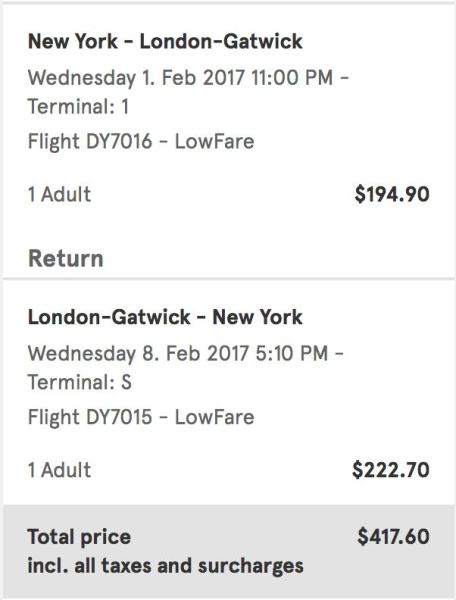Click the London-Gatwick - New York heading
456x600 pixels.
165,317
